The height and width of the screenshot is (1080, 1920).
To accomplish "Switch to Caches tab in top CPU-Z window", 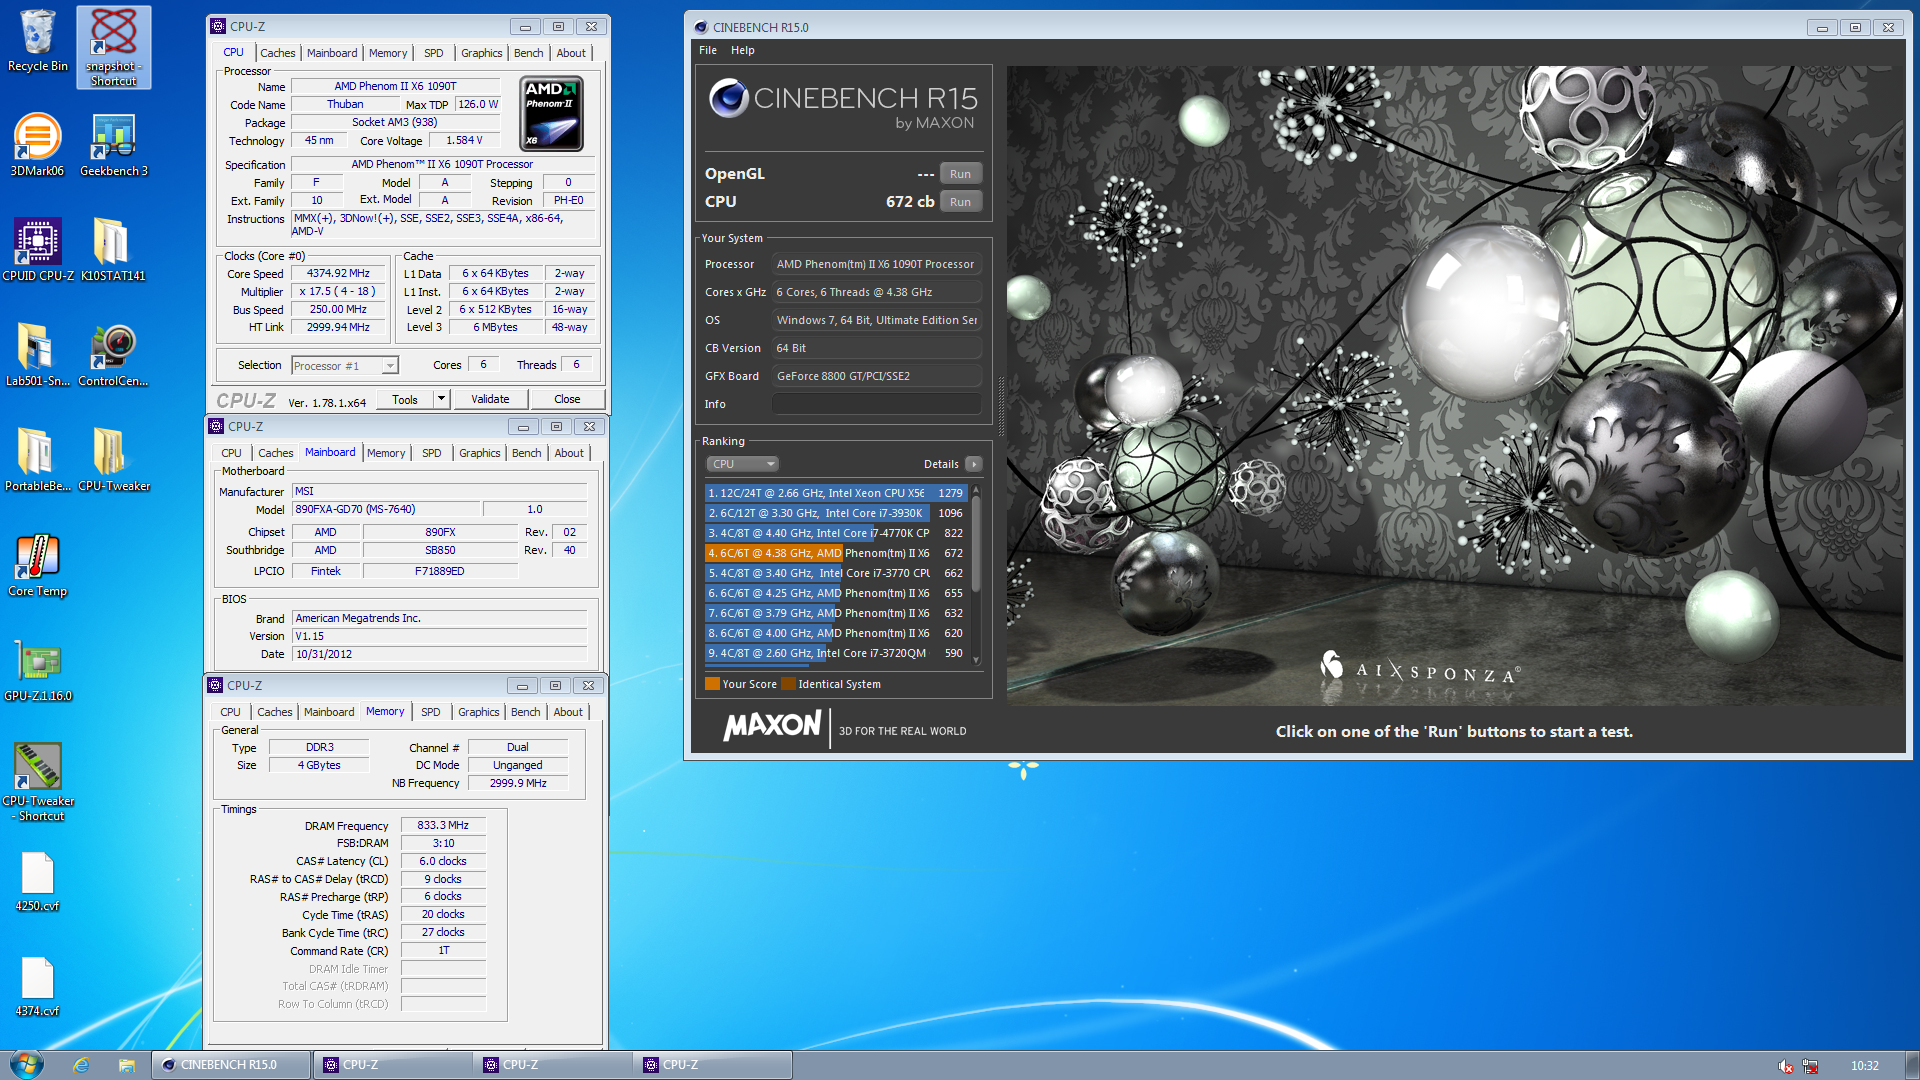I will [278, 53].
